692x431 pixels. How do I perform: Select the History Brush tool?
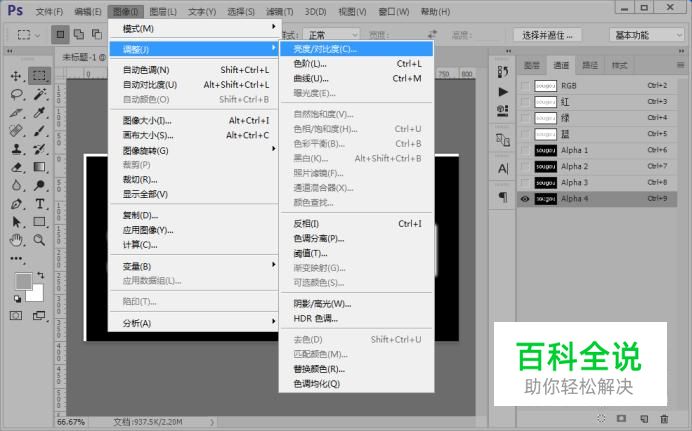[x=39, y=149]
